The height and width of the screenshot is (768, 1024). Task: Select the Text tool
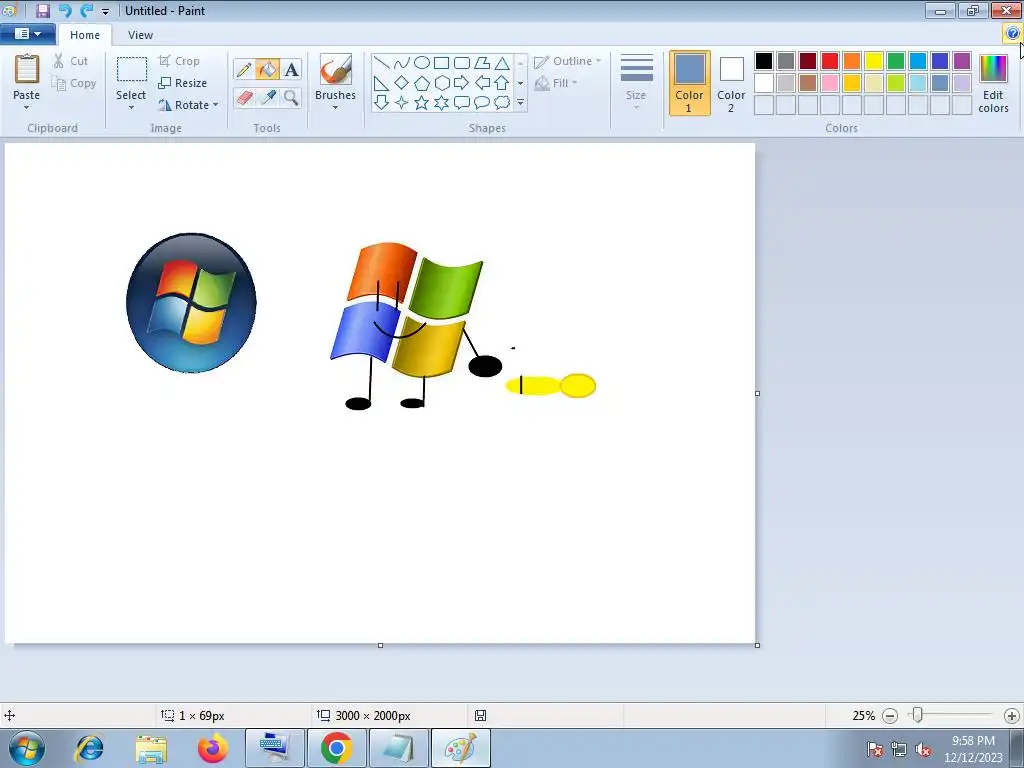pos(291,70)
